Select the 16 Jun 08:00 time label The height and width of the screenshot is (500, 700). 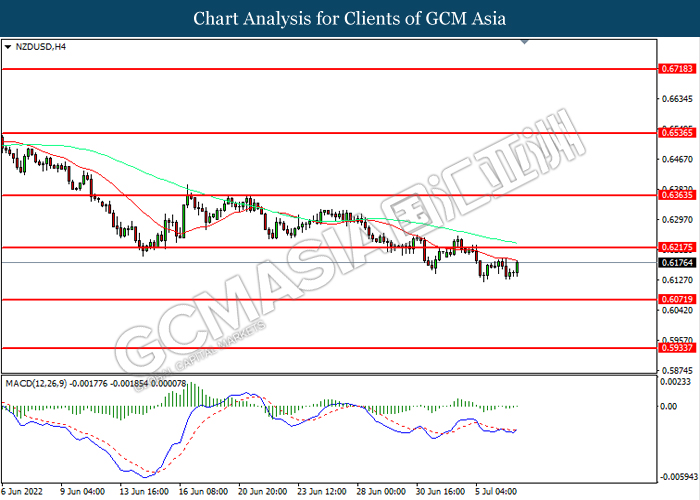(203, 492)
